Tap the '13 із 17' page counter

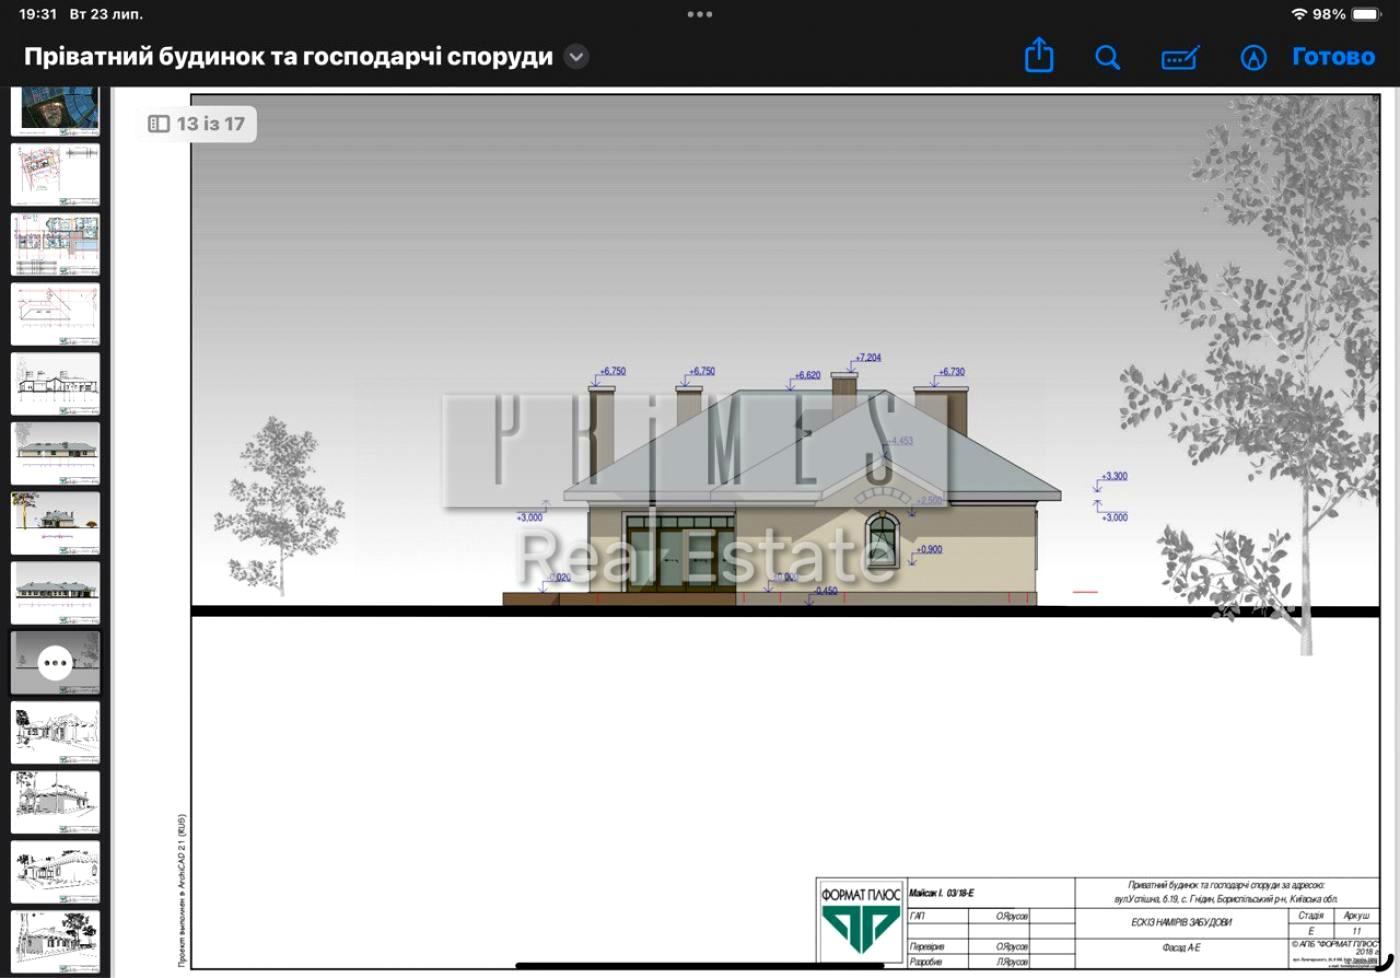pos(210,124)
